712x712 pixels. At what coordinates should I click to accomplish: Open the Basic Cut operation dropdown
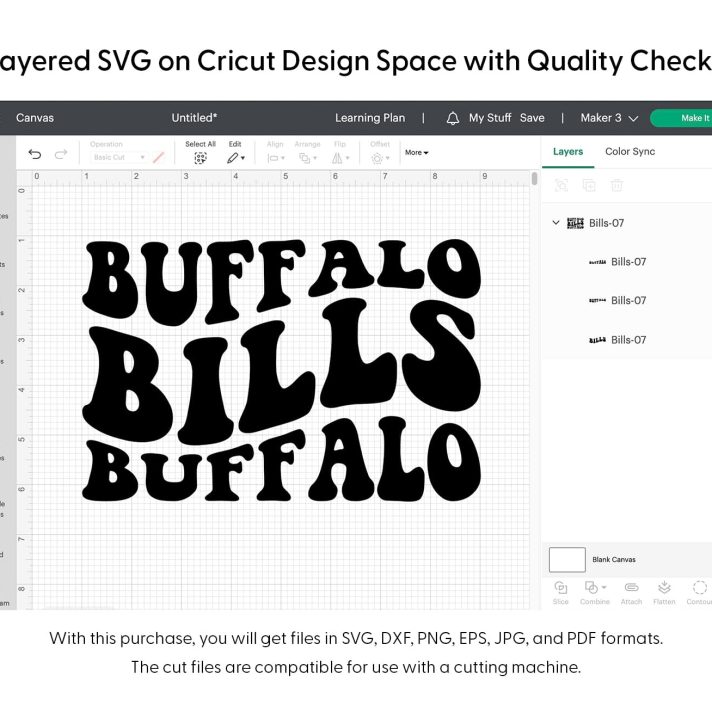(x=119, y=157)
